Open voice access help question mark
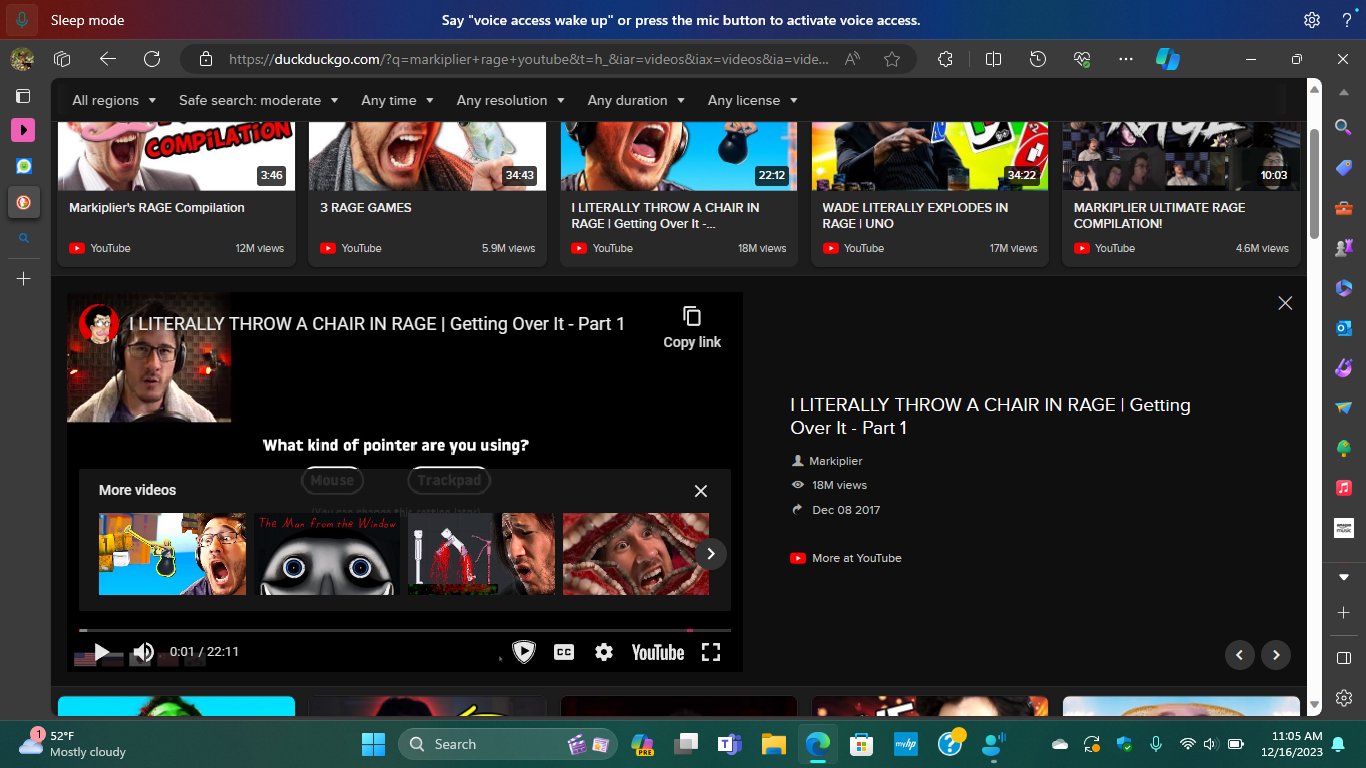 (1346, 20)
